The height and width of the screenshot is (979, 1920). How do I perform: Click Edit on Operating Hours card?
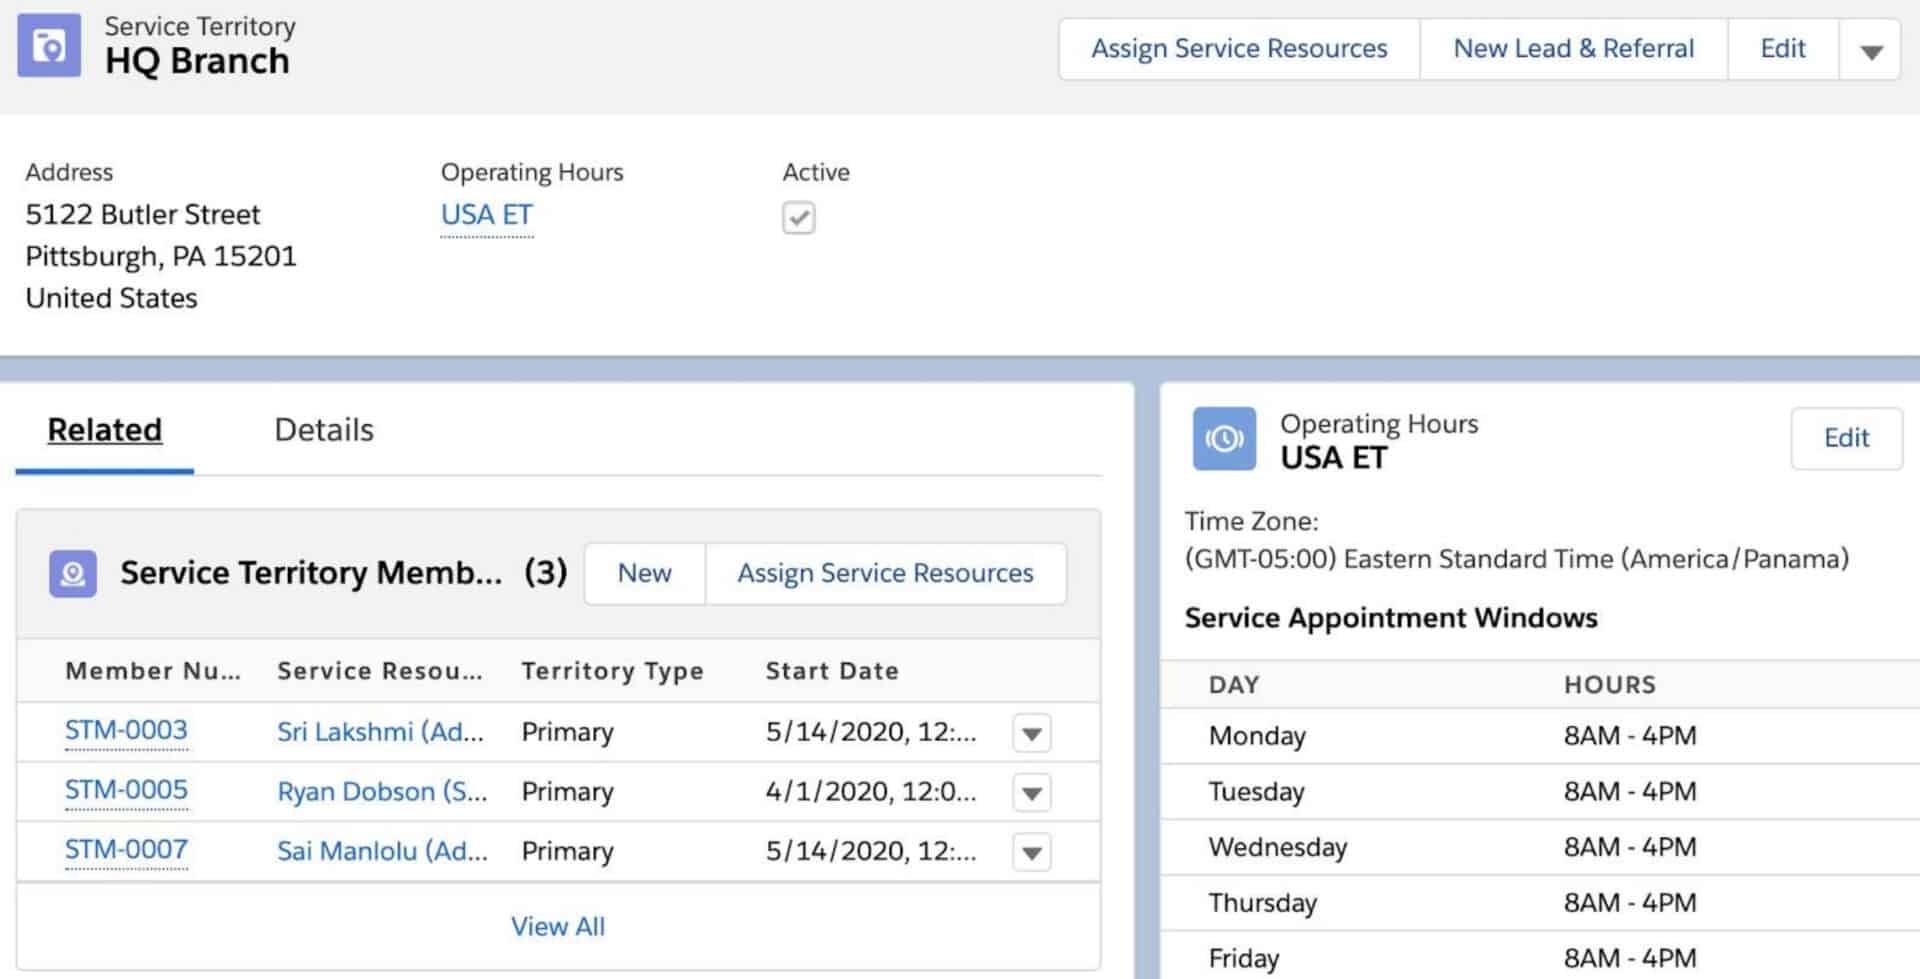point(1846,438)
